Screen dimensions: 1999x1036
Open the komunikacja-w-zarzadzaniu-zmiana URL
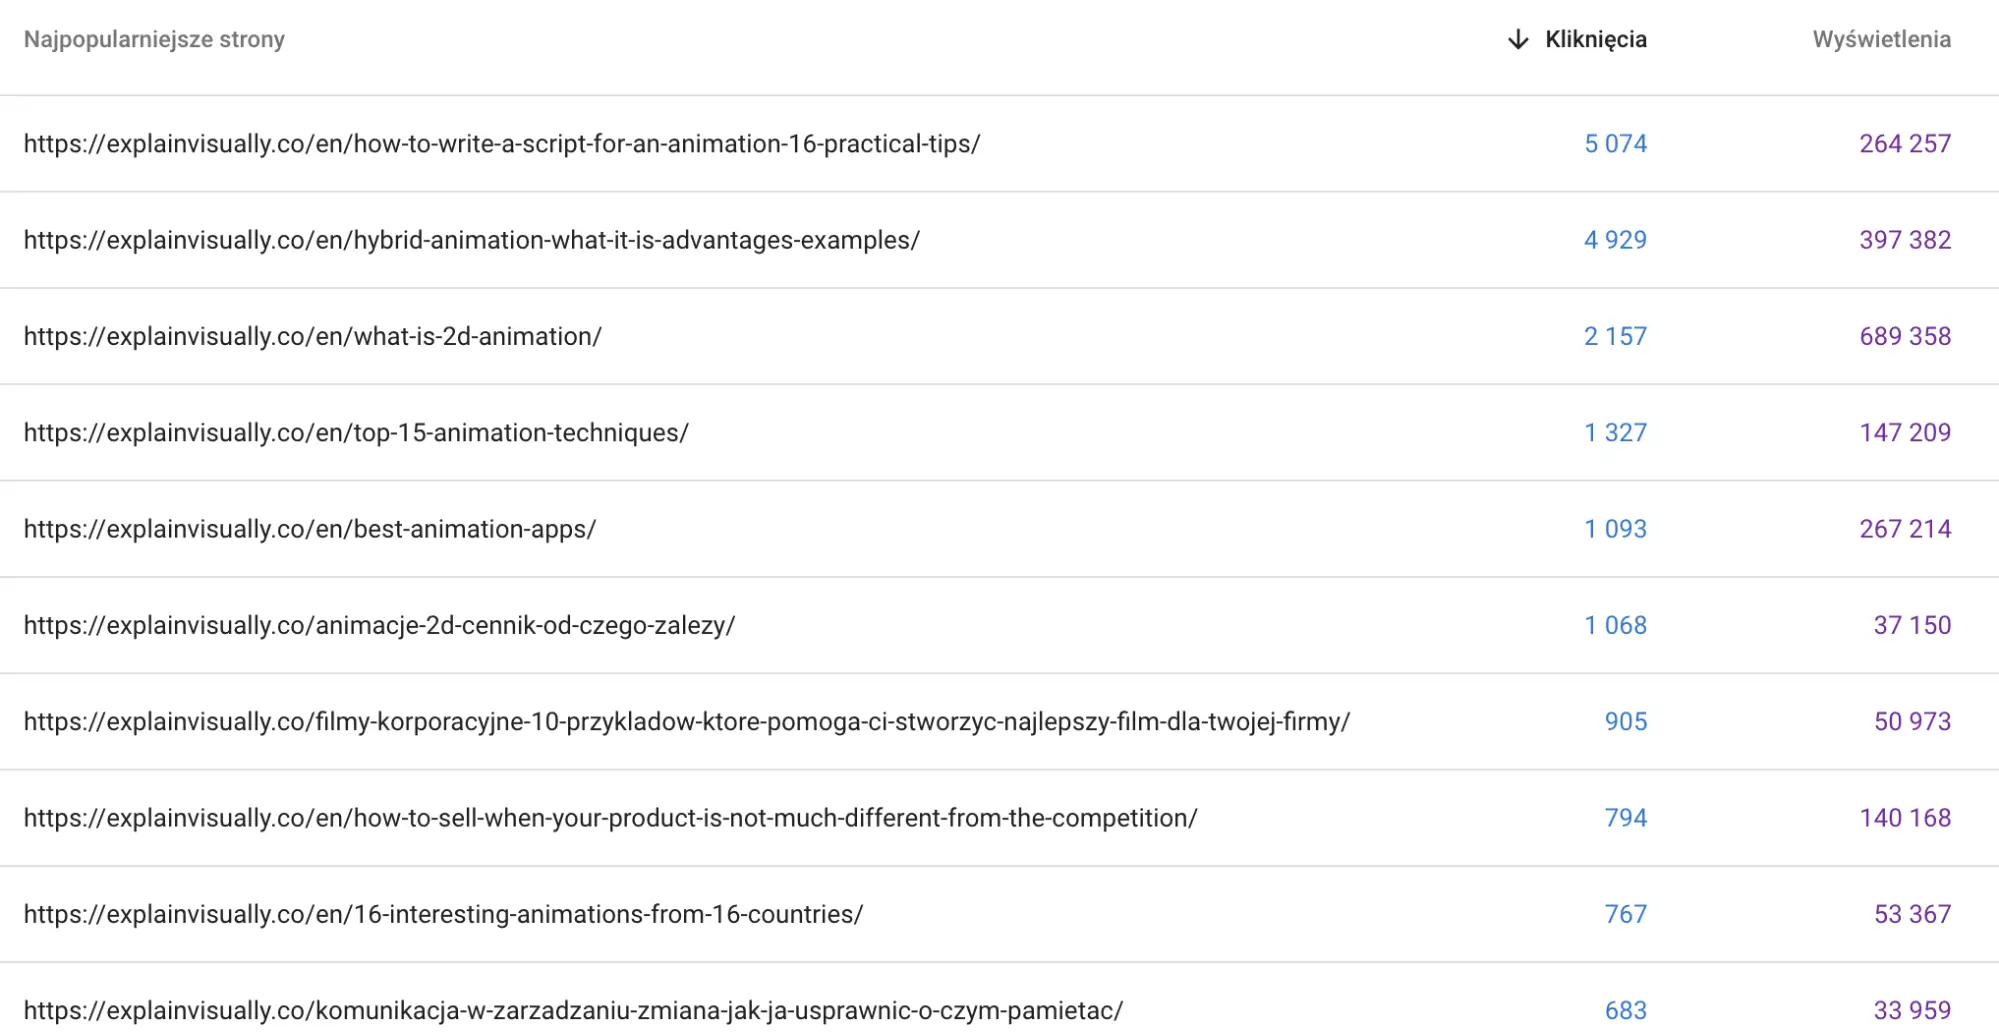point(574,1010)
